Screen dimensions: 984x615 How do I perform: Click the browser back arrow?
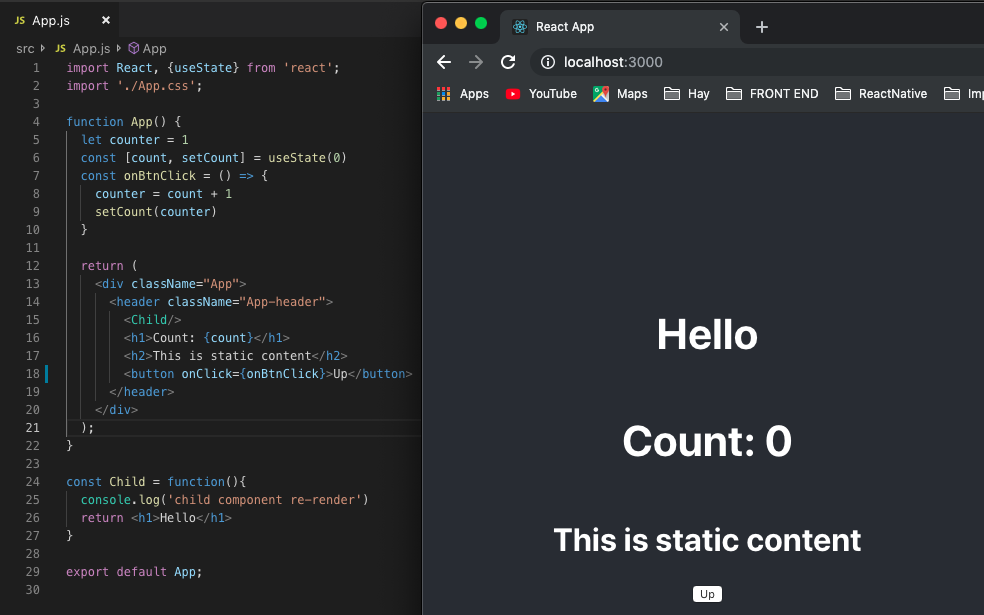coord(444,61)
